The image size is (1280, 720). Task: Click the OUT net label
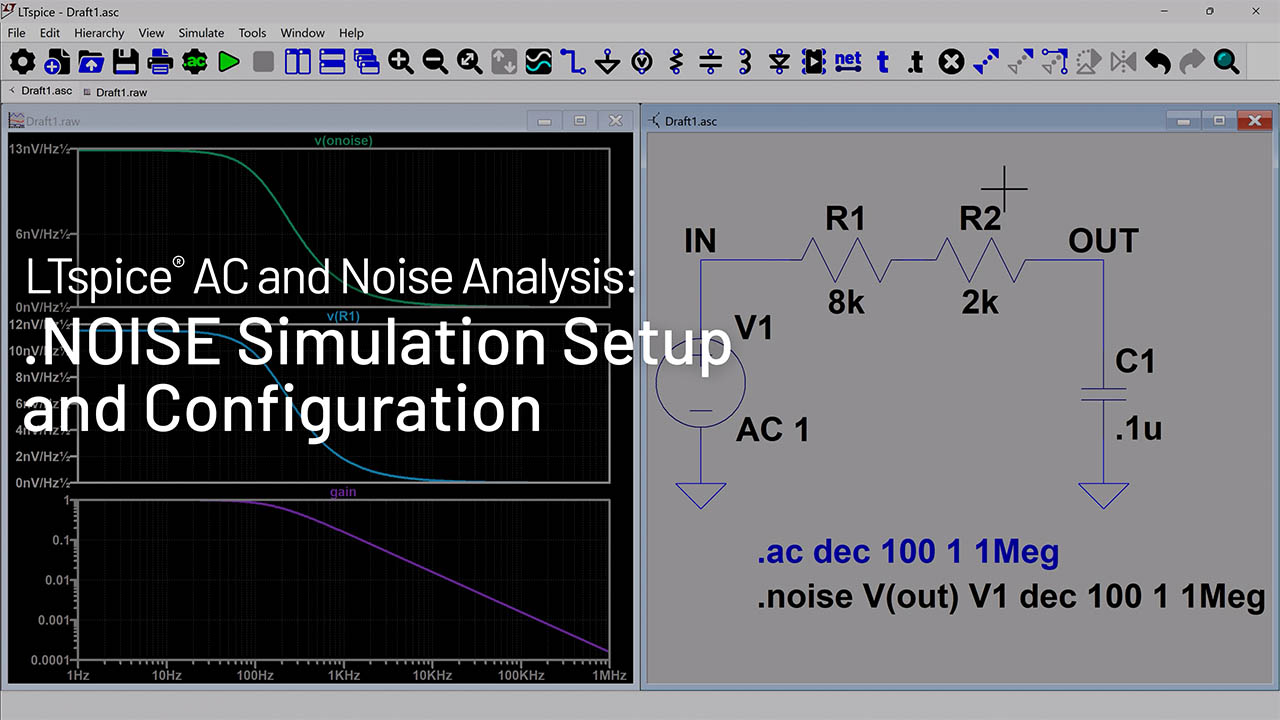click(1104, 241)
